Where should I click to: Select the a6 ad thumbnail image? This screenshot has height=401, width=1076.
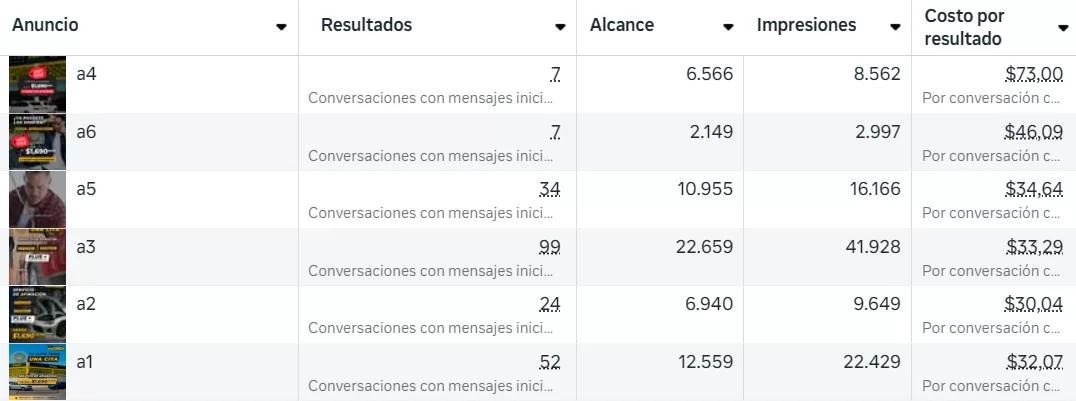pyautogui.click(x=37, y=141)
